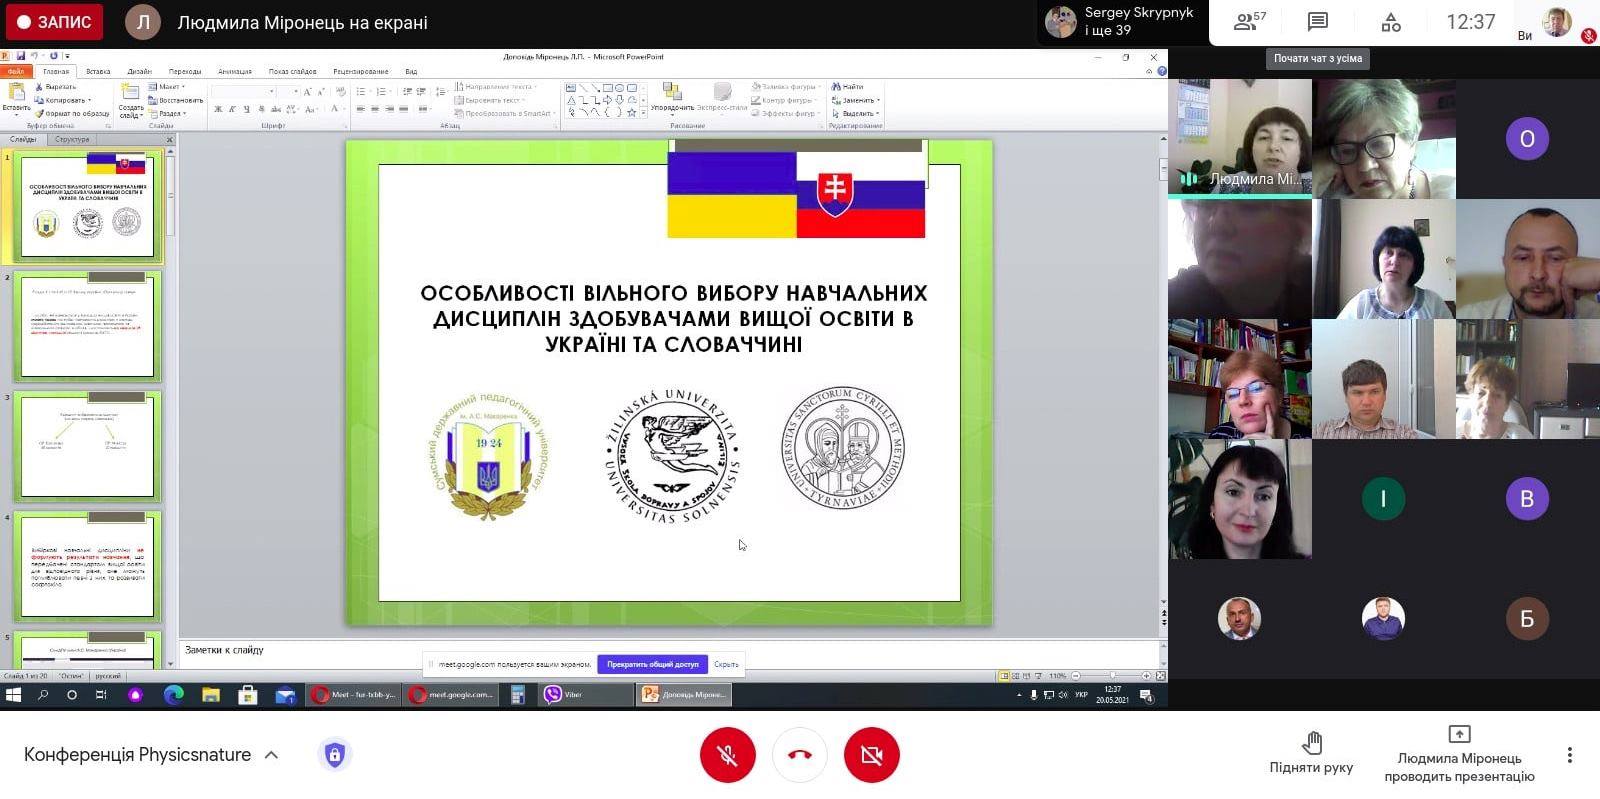Image resolution: width=1600 pixels, height=799 pixels.
Task: Open Meet more options menu
Action: [1569, 755]
